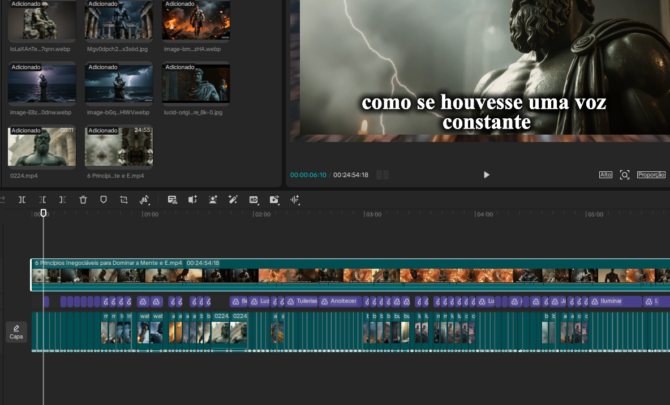Click the subtitle text in preview
Screen dimensions: 670x405
coord(484,113)
